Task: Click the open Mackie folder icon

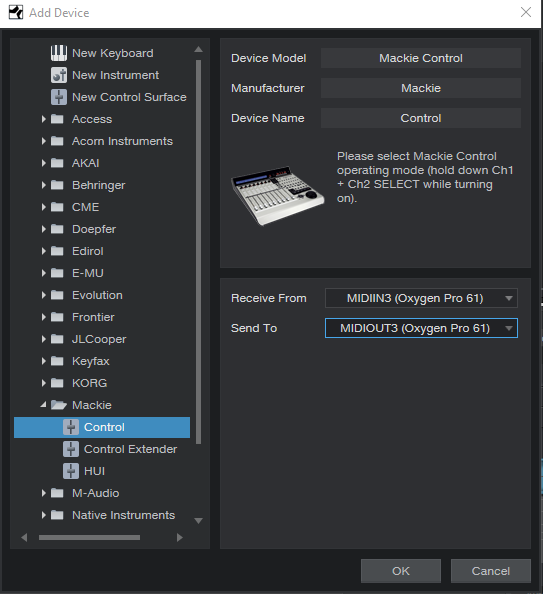Action: [x=58, y=405]
